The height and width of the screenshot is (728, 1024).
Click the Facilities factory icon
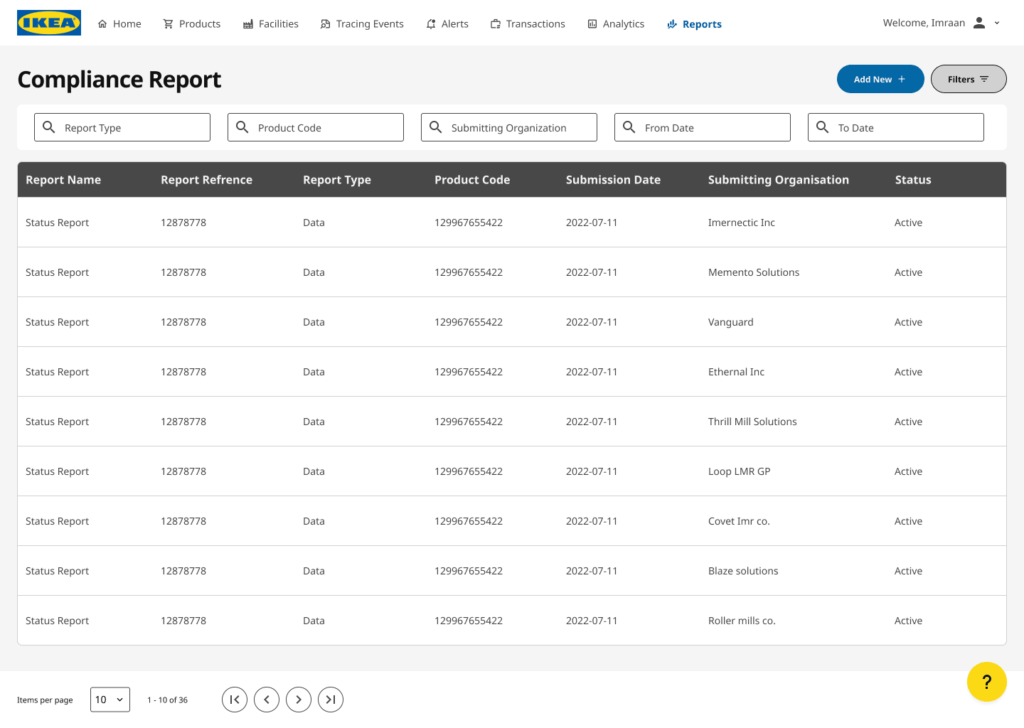(248, 24)
